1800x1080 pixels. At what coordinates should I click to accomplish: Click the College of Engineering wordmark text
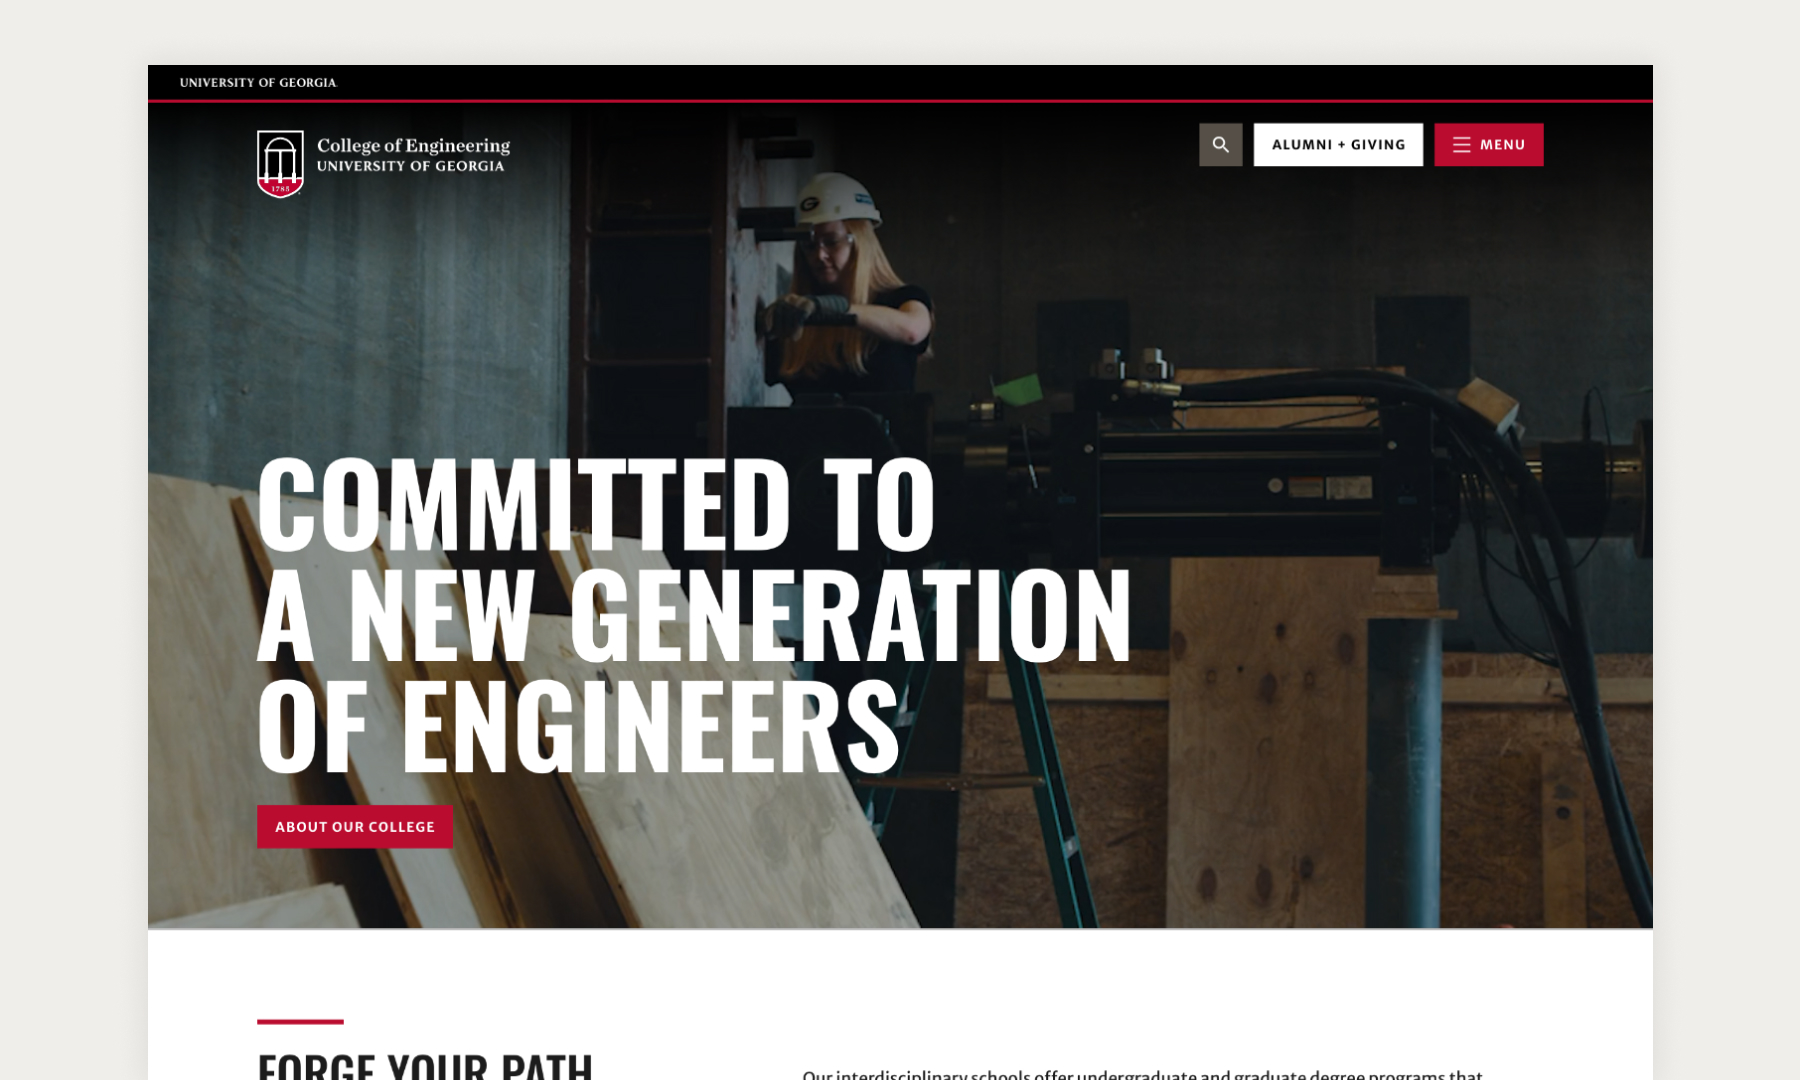point(413,146)
